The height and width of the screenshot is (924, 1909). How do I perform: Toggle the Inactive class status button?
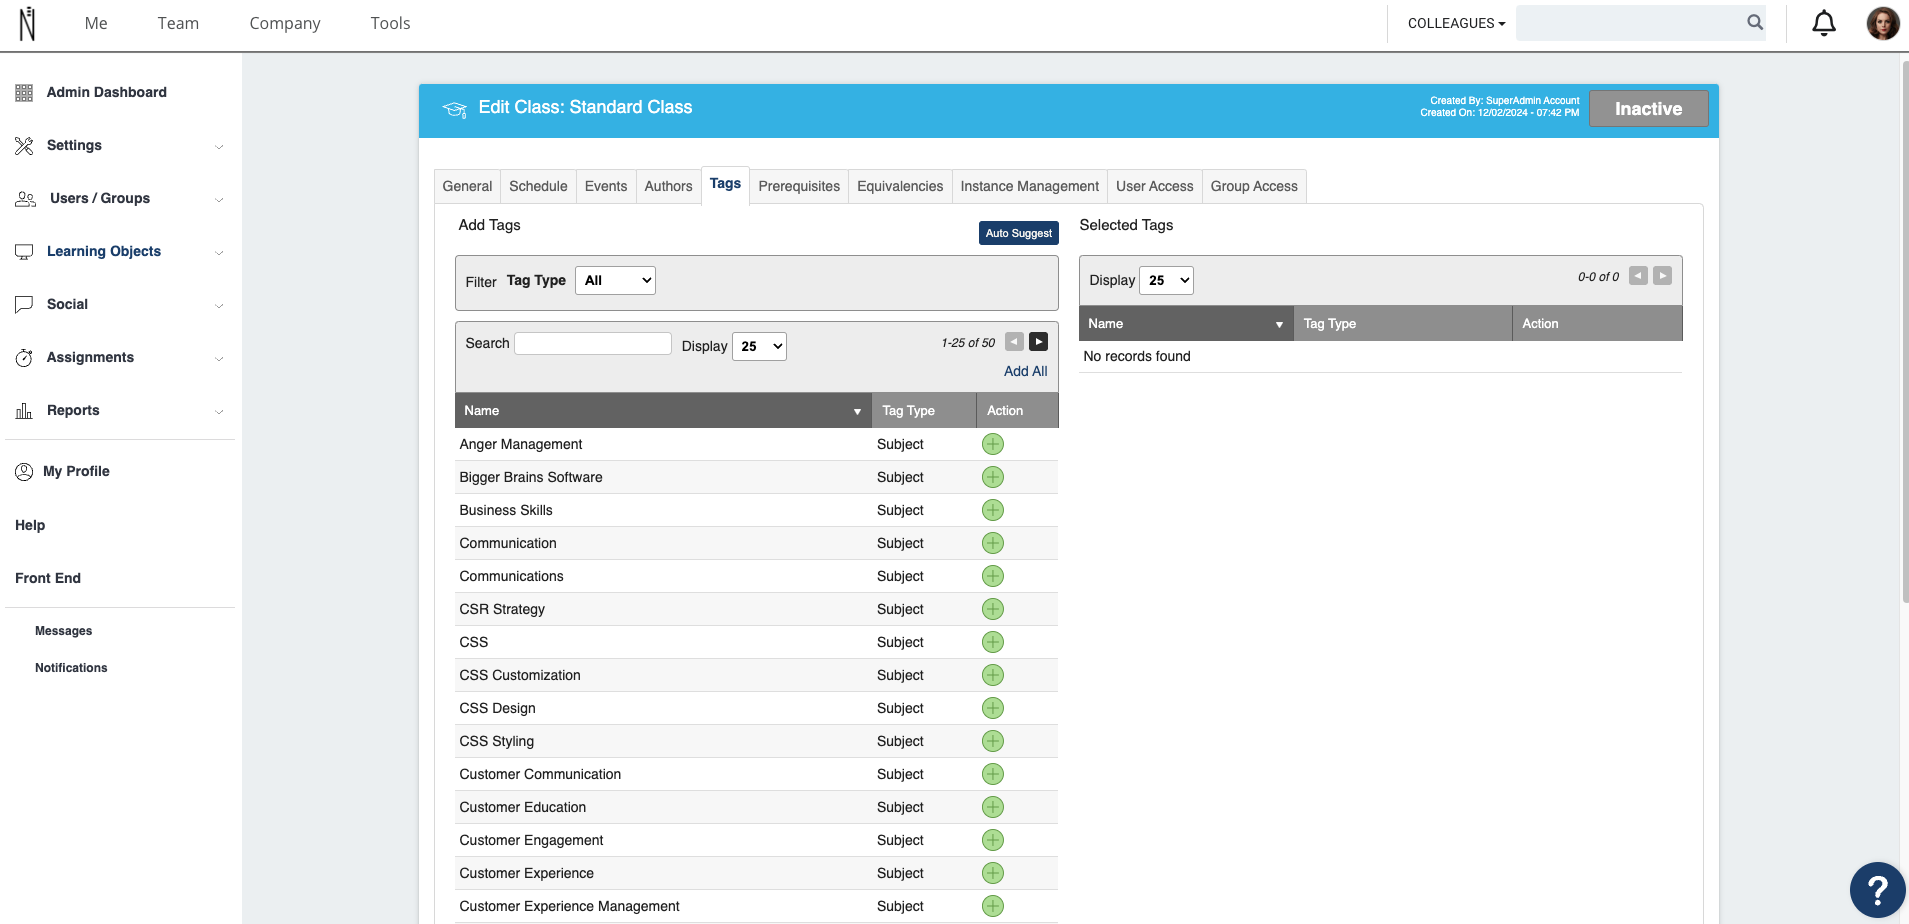pos(1648,109)
